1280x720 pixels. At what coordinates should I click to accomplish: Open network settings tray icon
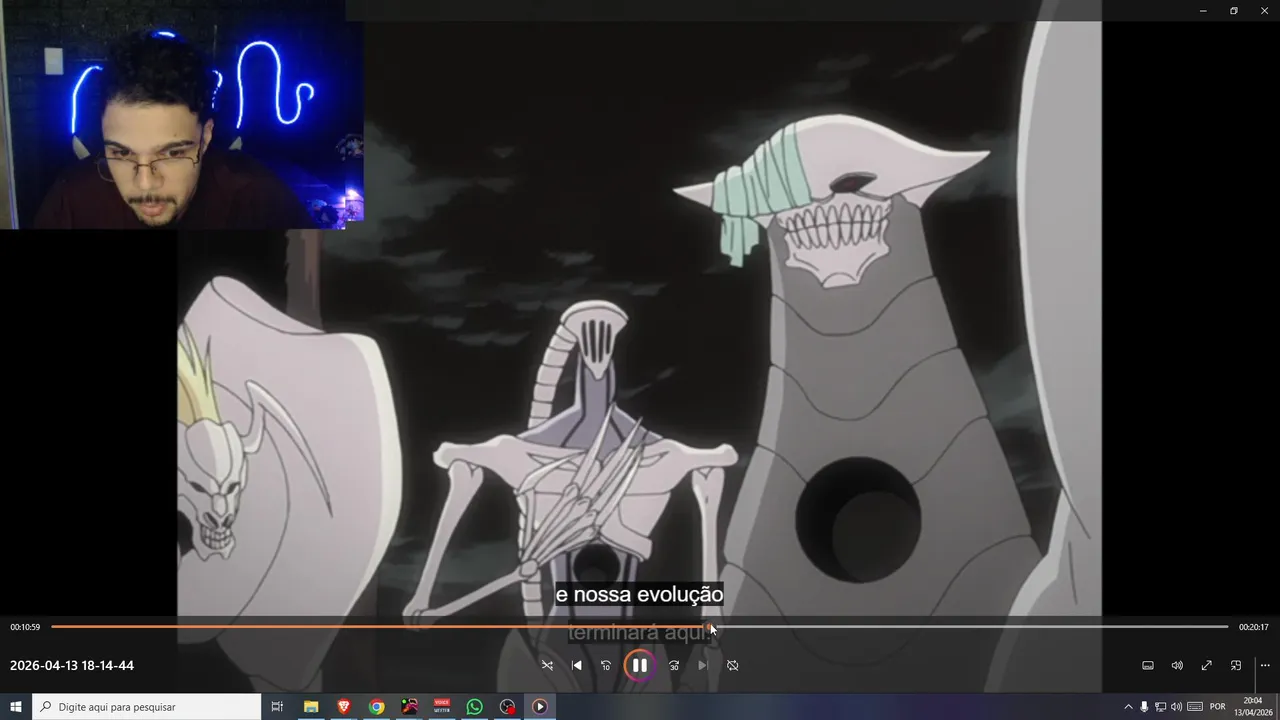click(1160, 707)
